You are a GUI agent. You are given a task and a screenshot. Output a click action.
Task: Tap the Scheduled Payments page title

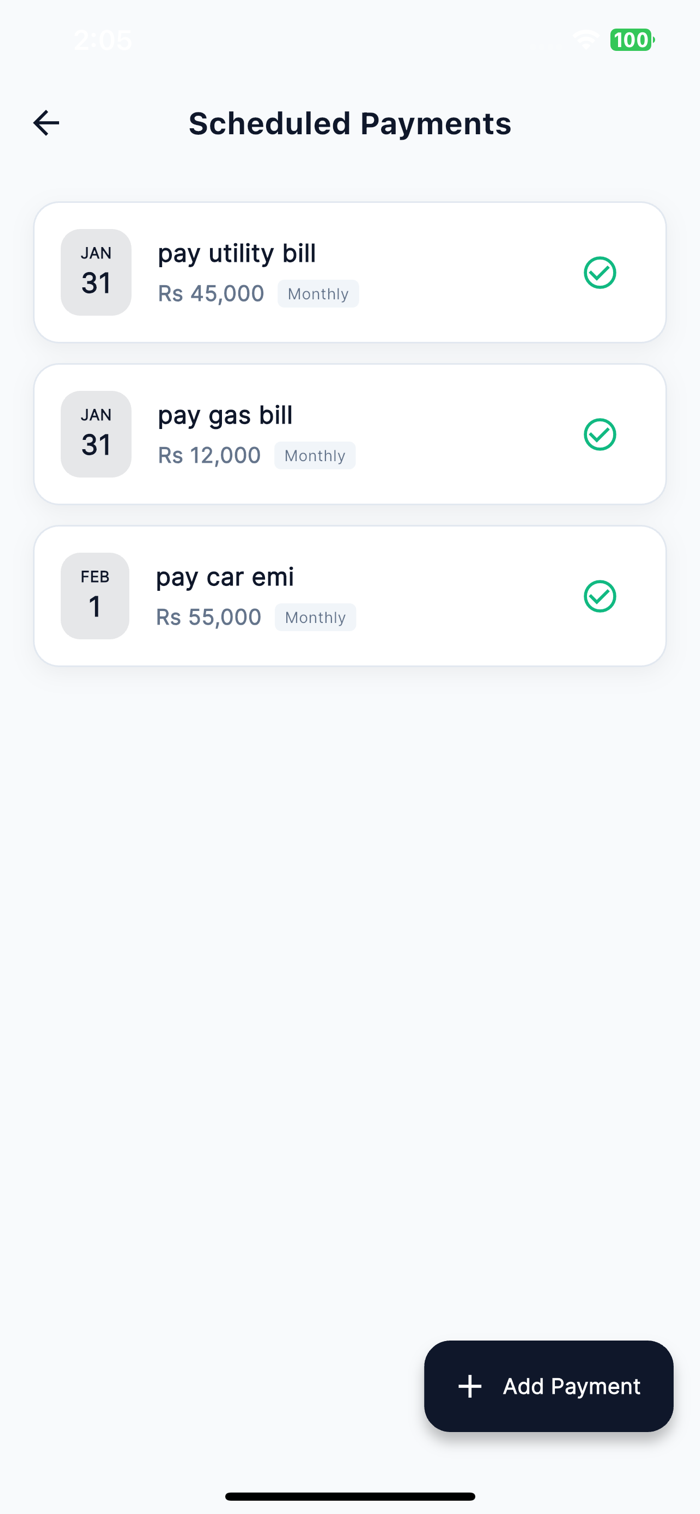point(350,123)
